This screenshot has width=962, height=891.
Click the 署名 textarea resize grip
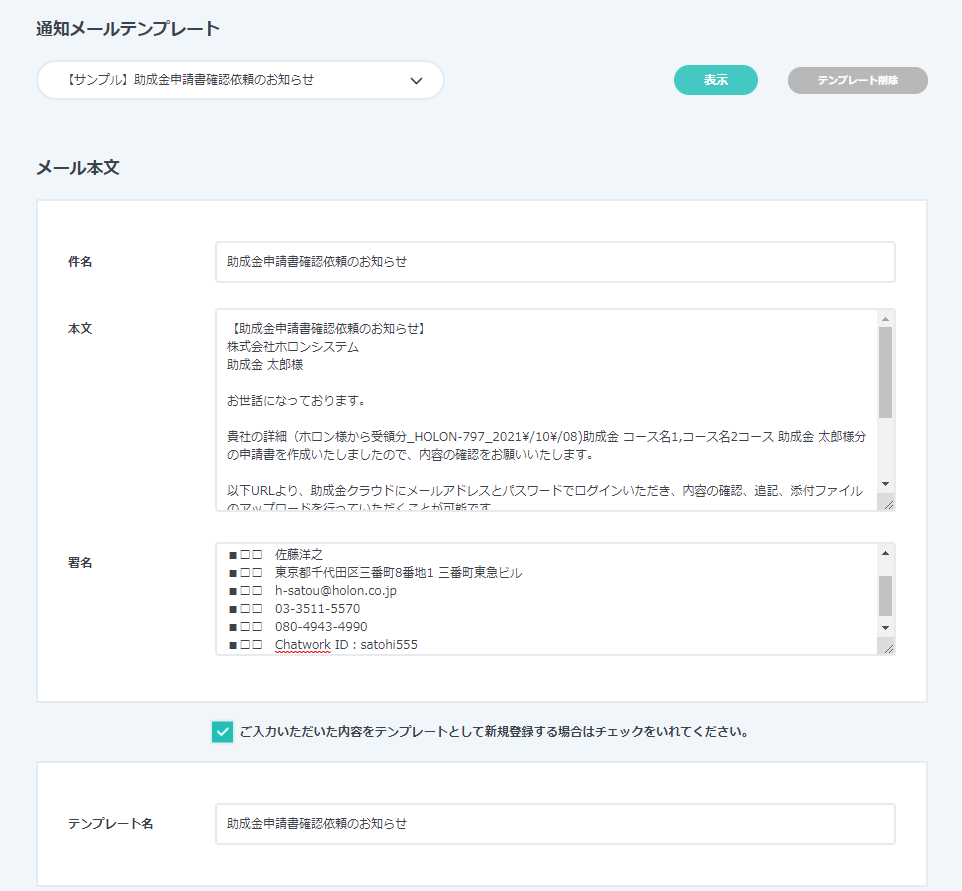[x=886, y=647]
